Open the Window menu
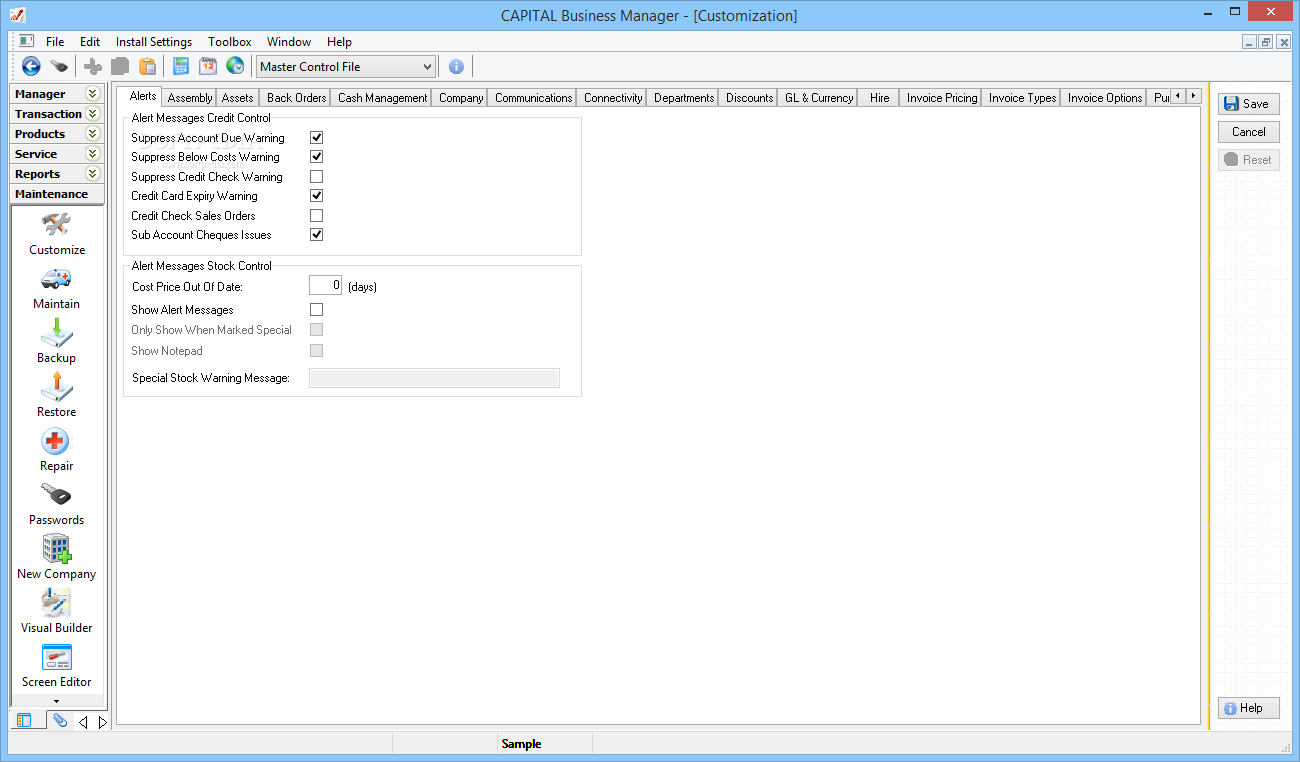Image resolution: width=1300 pixels, height=762 pixels. click(289, 42)
